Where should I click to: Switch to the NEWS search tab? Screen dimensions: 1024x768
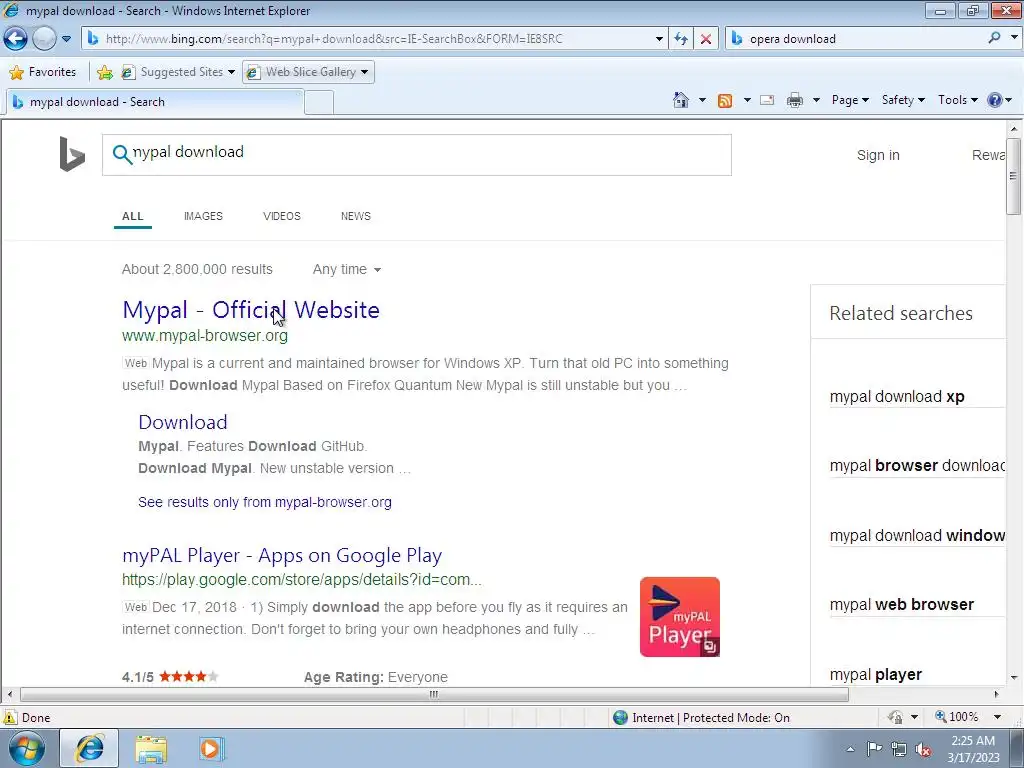point(355,216)
